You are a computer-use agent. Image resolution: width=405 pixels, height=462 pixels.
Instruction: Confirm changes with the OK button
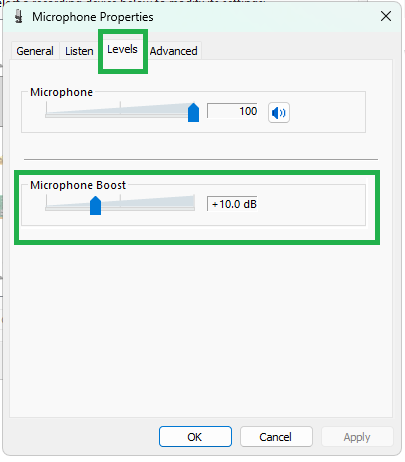(x=195, y=437)
